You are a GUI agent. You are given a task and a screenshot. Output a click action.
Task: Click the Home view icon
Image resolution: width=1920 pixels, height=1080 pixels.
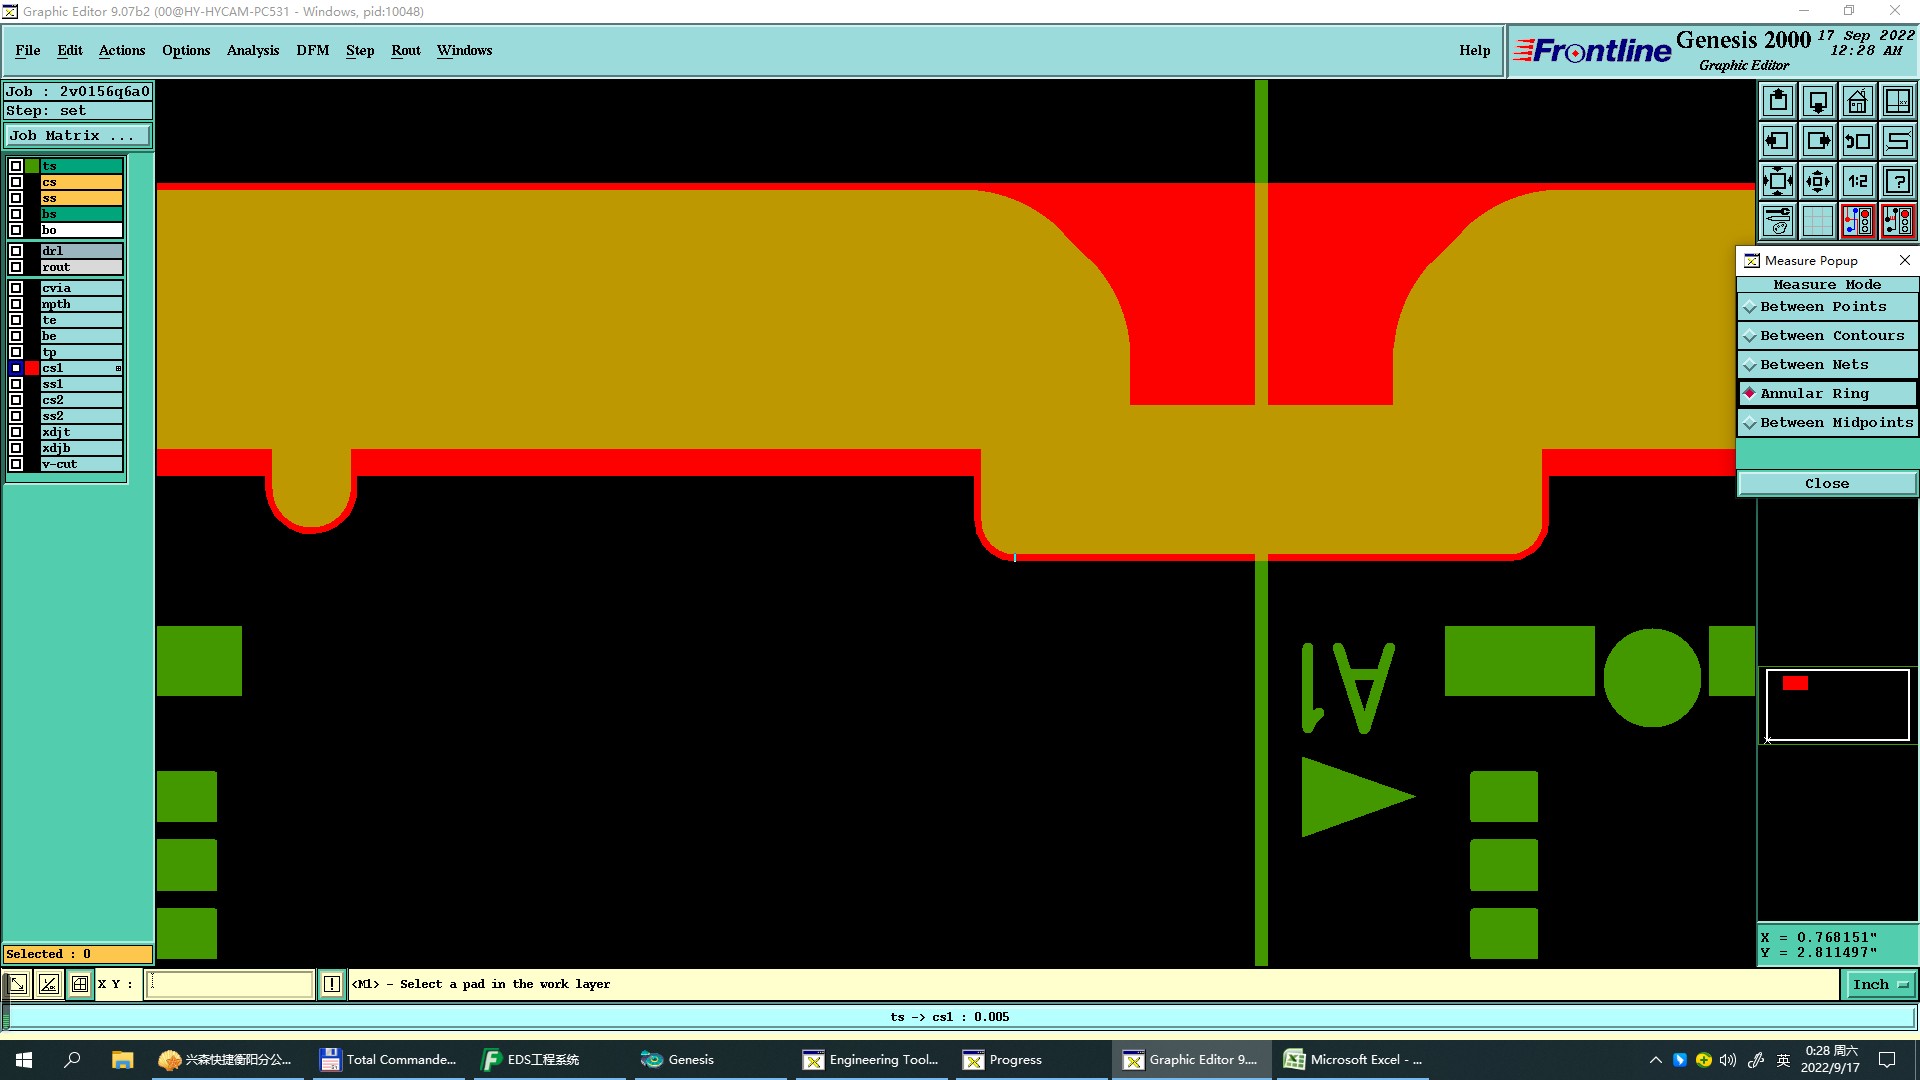click(1857, 102)
